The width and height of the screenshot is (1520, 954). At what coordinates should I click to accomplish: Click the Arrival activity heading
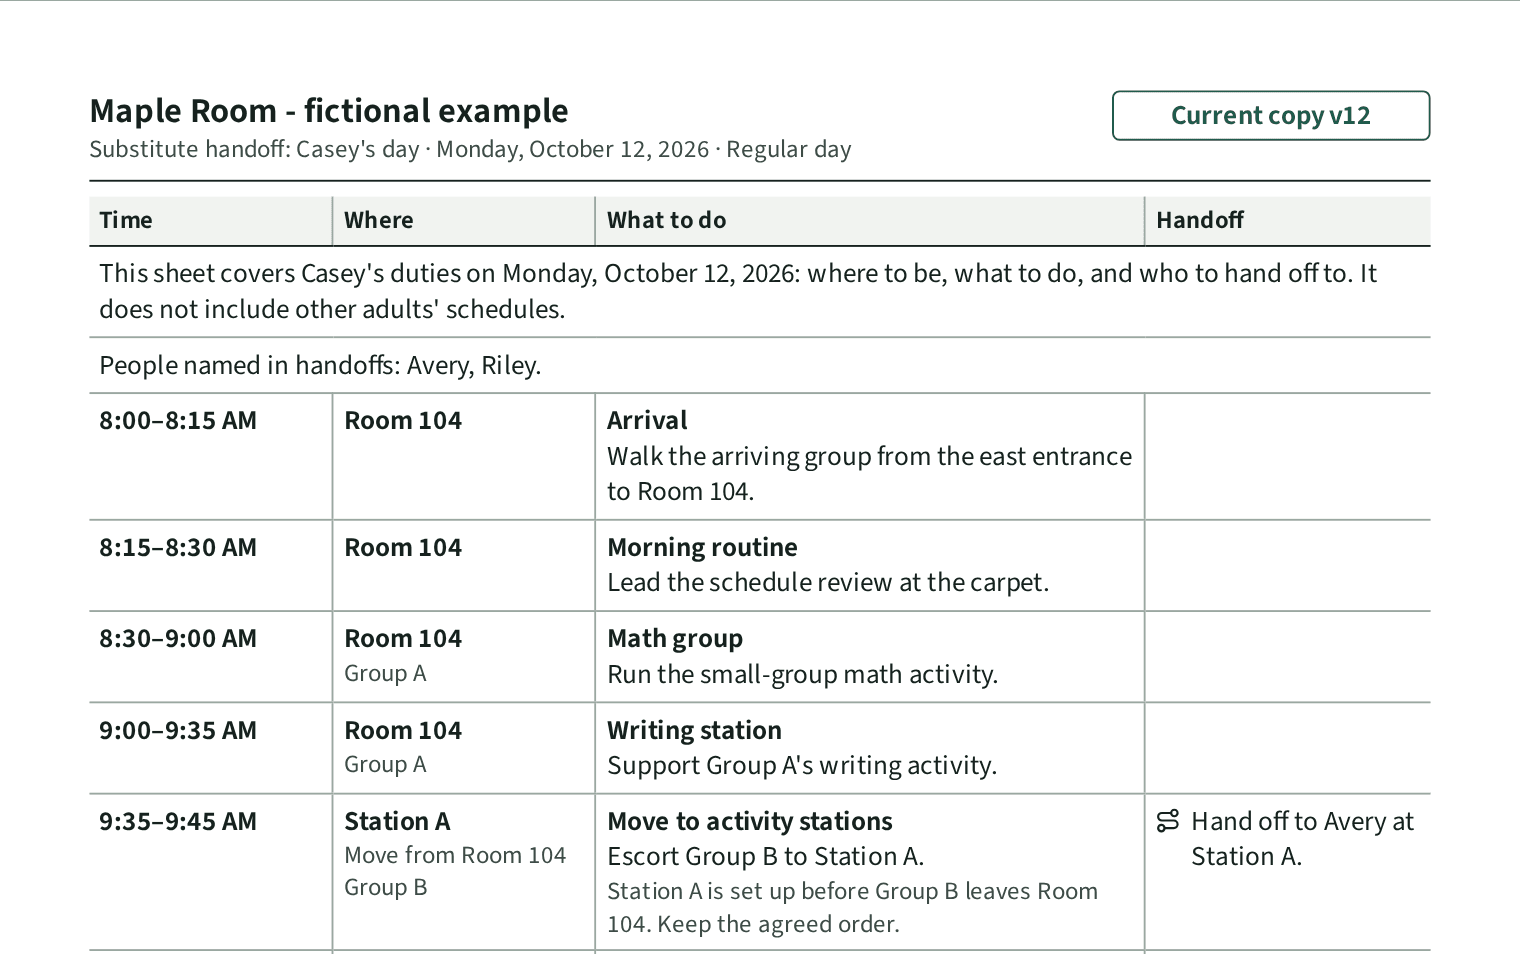[x=647, y=421]
